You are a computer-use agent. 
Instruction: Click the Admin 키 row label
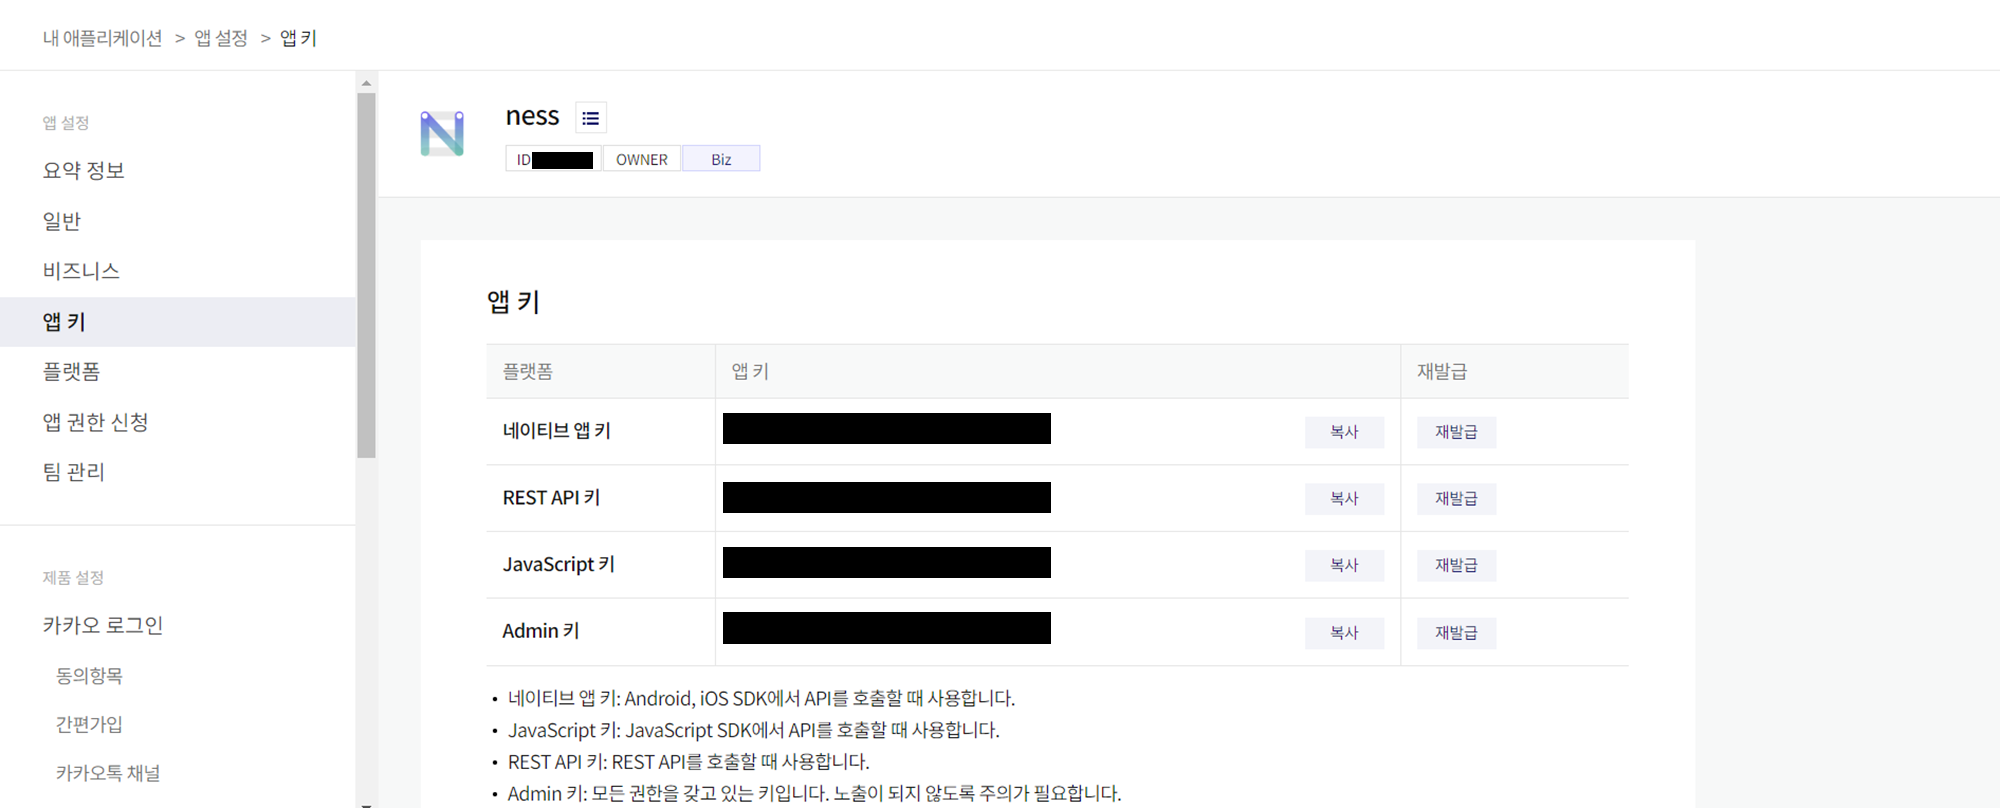pos(541,631)
